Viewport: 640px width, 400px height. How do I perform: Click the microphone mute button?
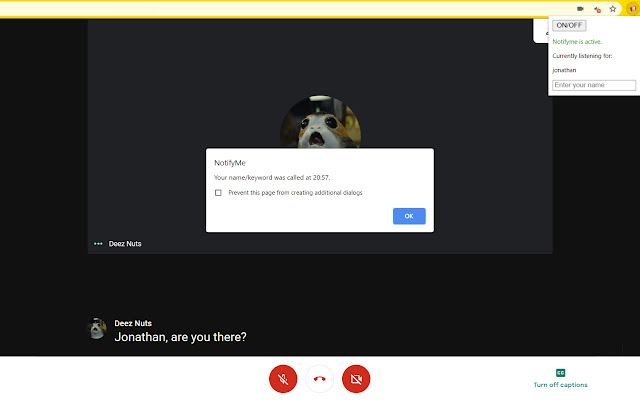click(x=283, y=379)
